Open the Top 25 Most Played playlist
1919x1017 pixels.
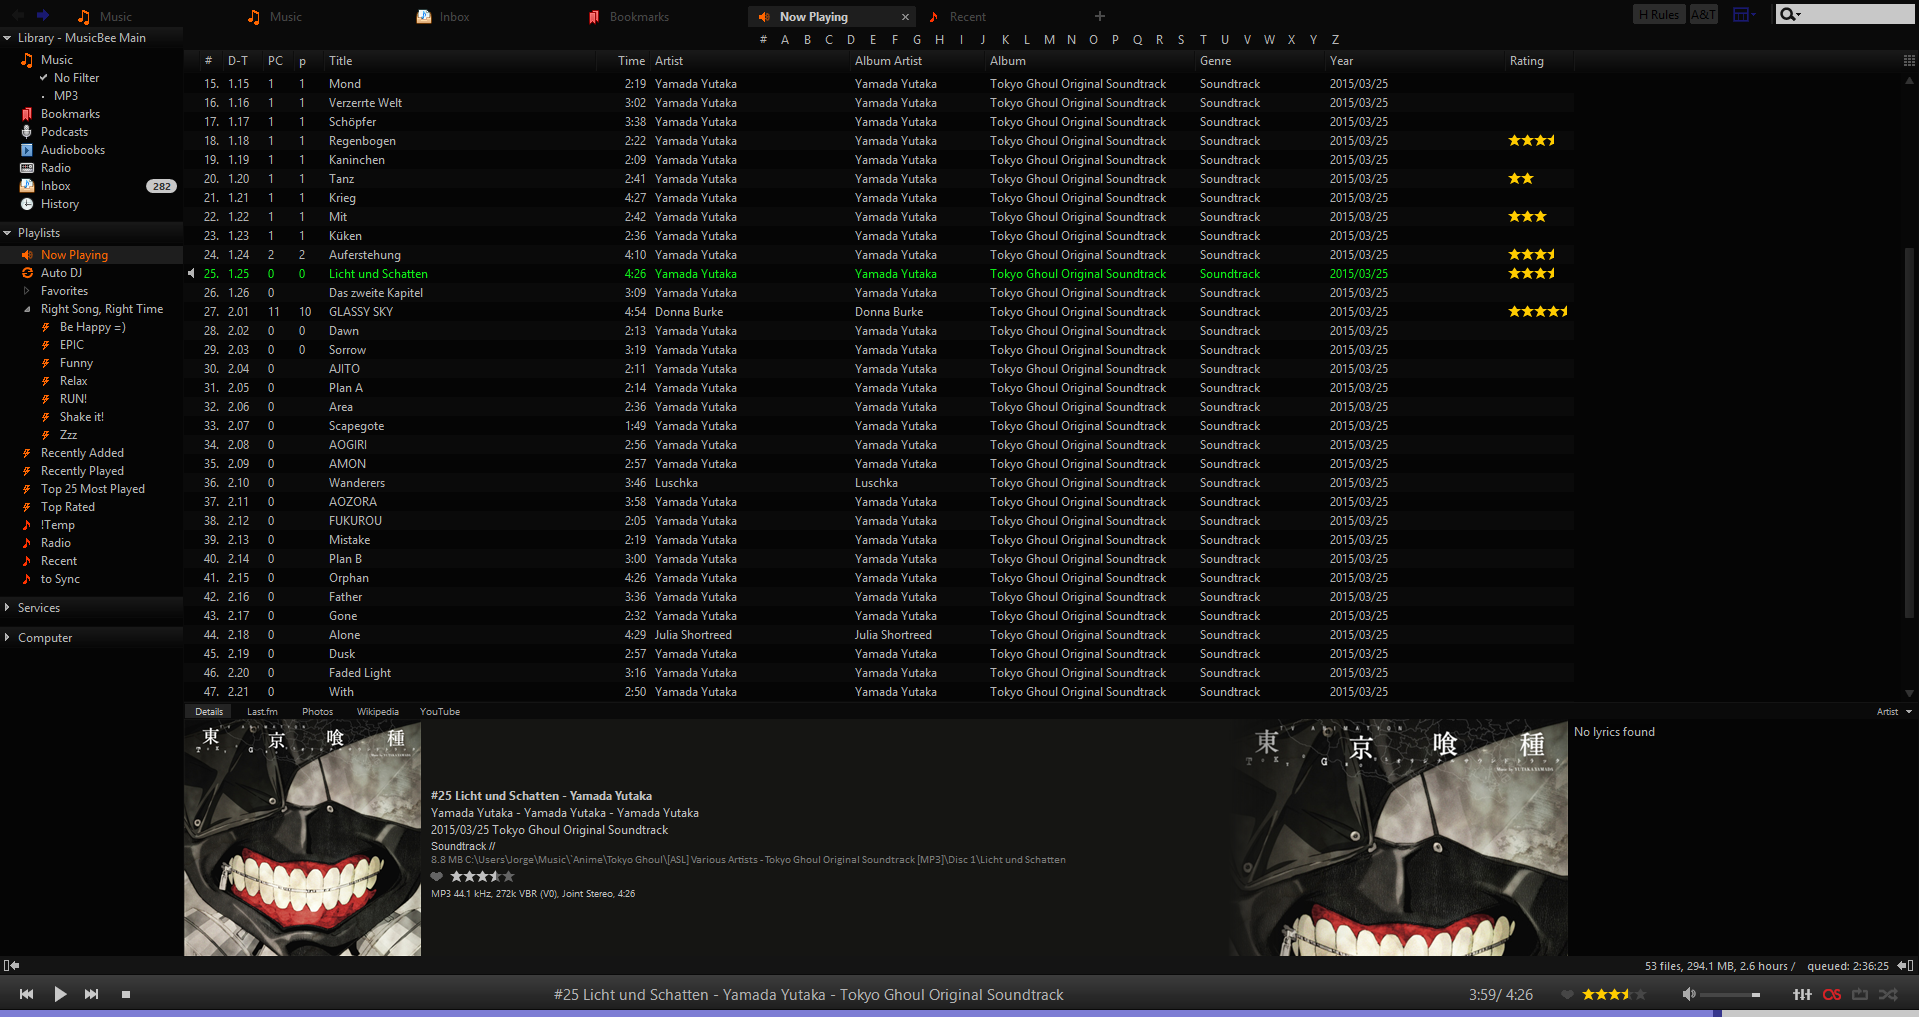pos(92,489)
